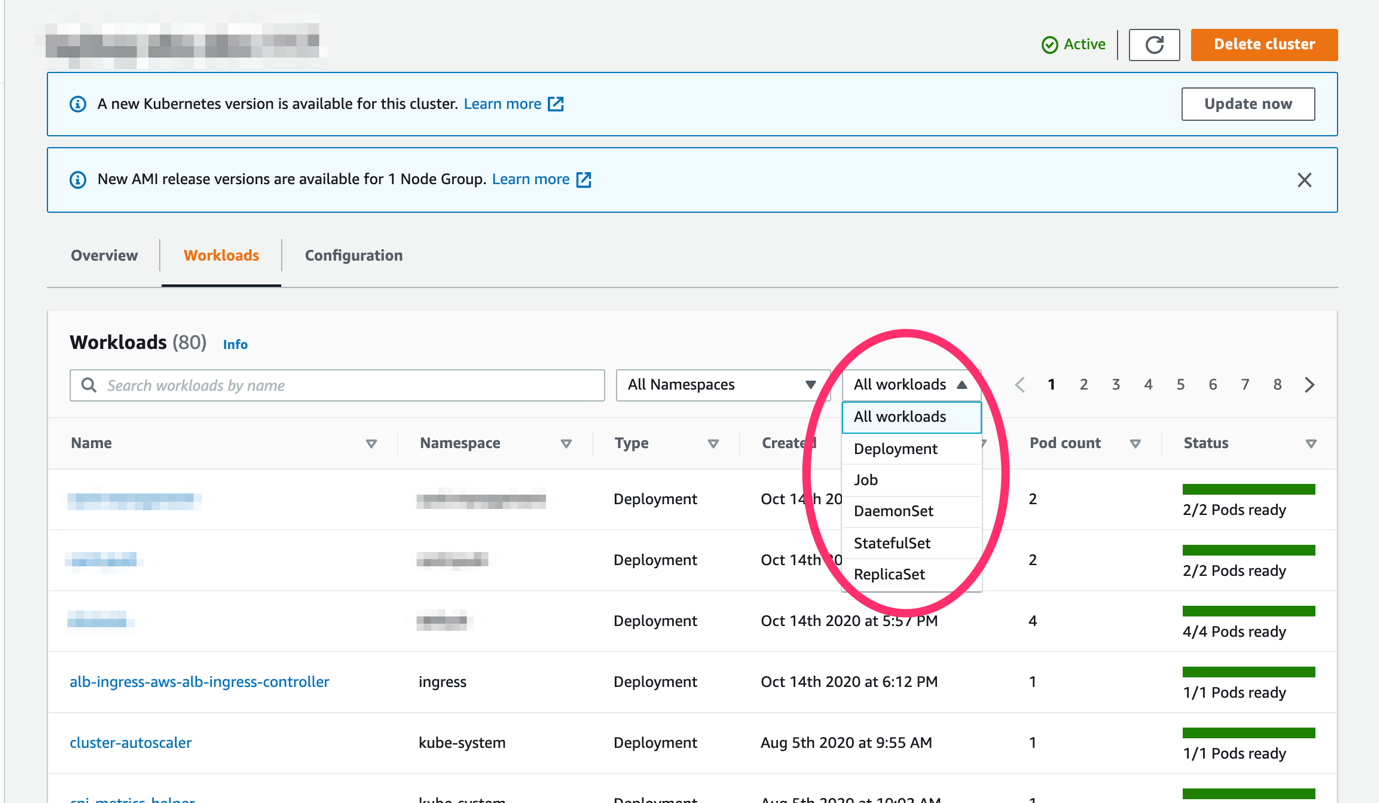The image size is (1379, 803).
Task: Pick the Job workload type option
Action: tap(866, 480)
